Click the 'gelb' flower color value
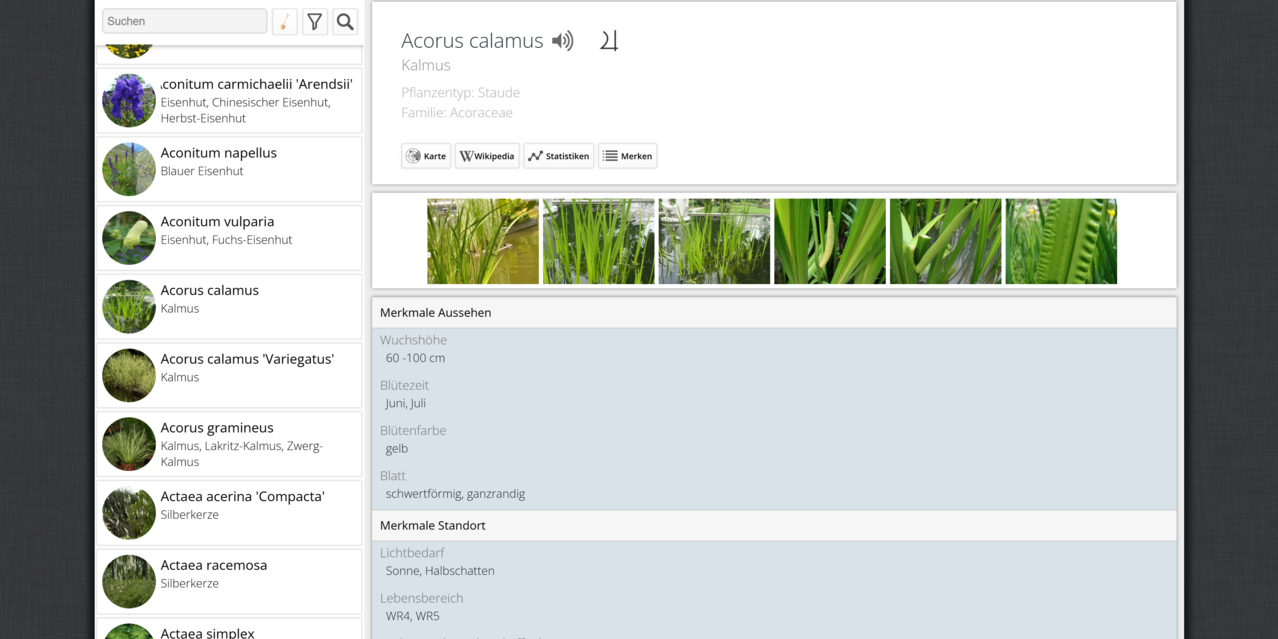1278x639 pixels. pos(397,449)
